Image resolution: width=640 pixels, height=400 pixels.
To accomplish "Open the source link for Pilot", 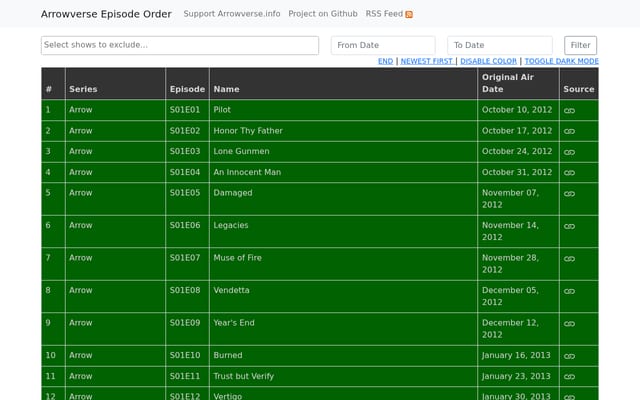I will point(569,111).
